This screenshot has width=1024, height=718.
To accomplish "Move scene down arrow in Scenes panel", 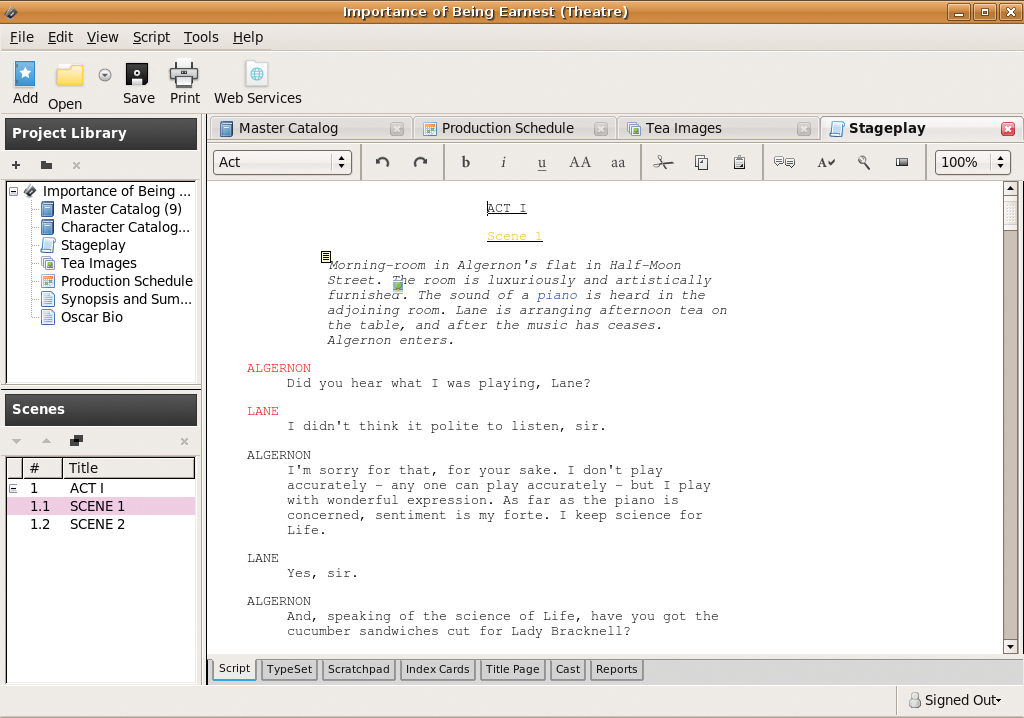I will click(x=16, y=441).
